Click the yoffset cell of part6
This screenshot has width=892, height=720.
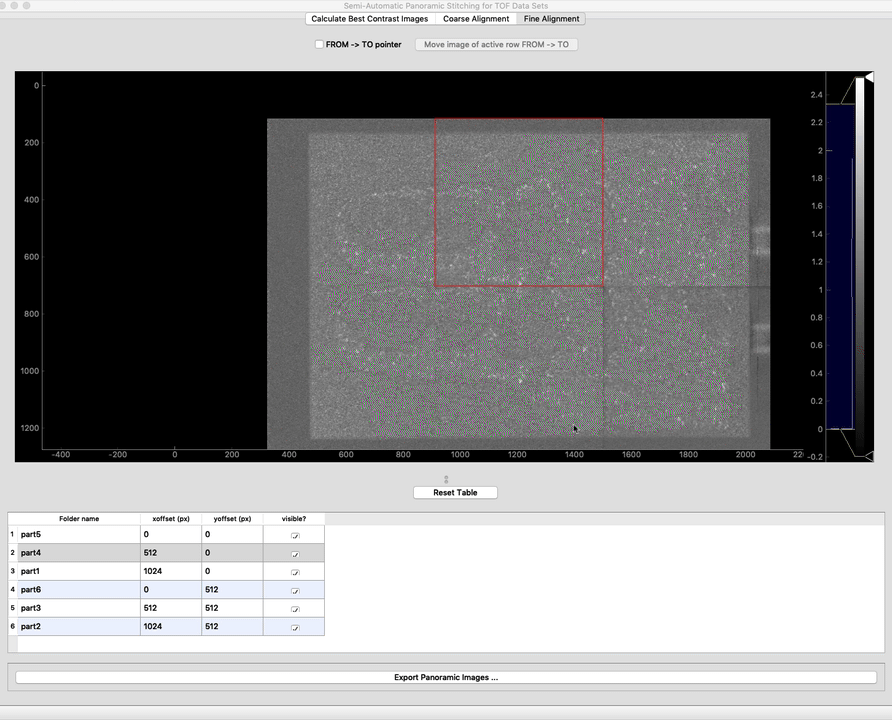coord(231,590)
